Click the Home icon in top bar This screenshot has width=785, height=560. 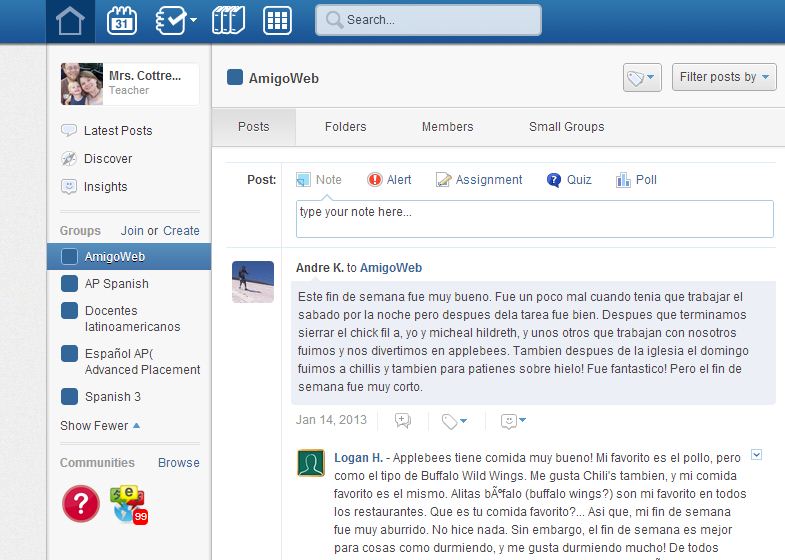coord(70,21)
